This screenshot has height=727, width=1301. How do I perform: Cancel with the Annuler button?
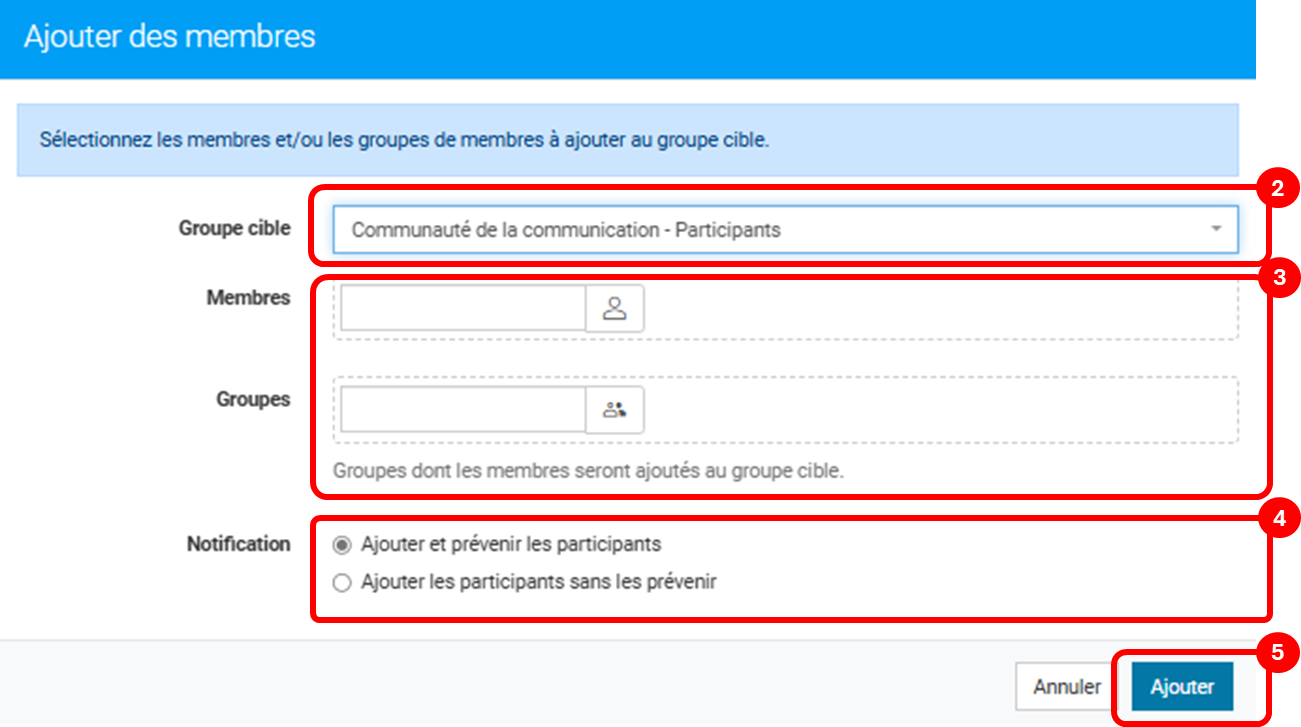pos(1067,687)
